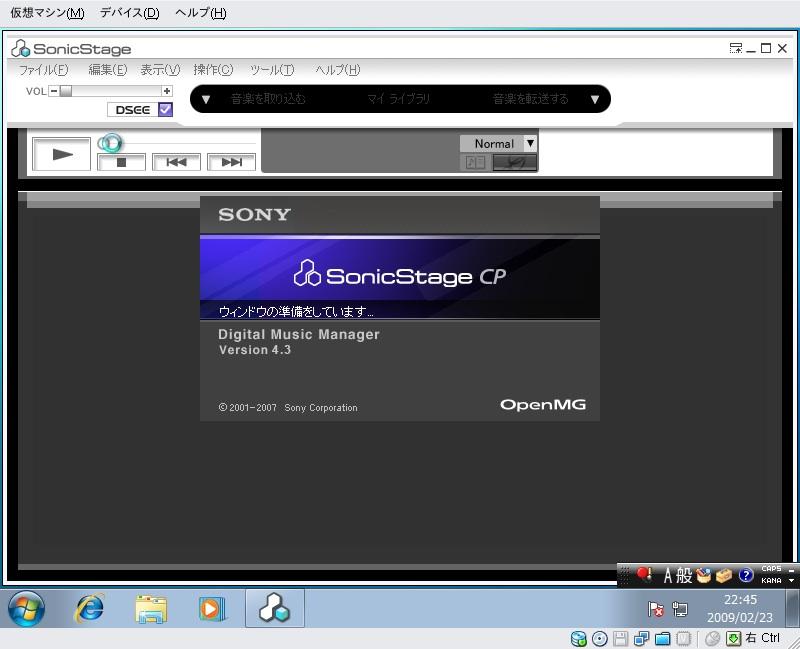Screen dimensions: 800x649
Task: Open the ファイル(F) menu
Action: (x=43, y=70)
